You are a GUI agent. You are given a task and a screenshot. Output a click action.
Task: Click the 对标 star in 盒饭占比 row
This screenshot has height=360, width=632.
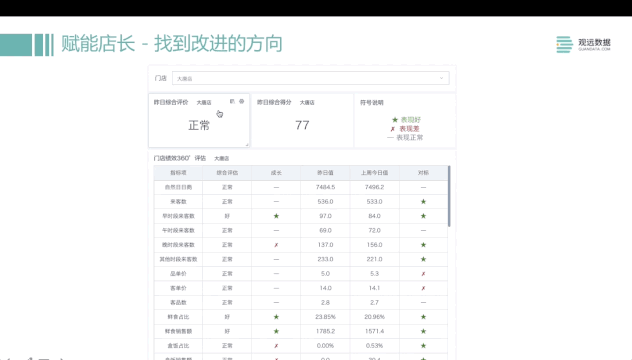[x=423, y=346]
